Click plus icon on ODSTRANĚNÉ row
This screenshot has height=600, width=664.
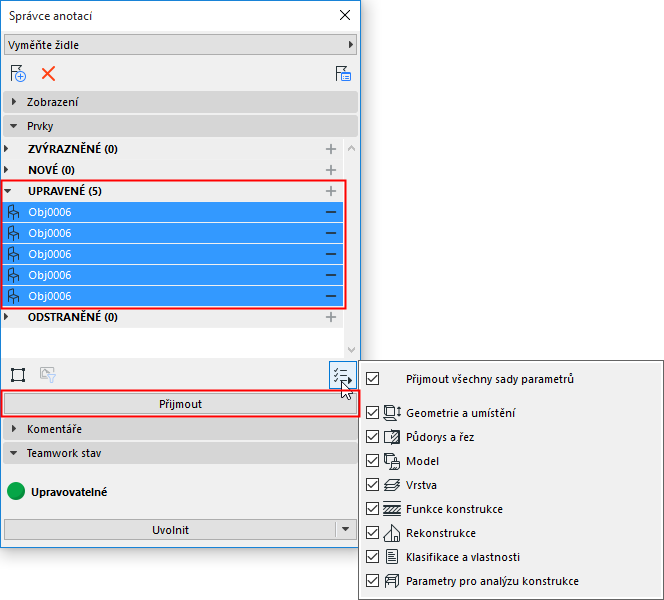tap(331, 317)
